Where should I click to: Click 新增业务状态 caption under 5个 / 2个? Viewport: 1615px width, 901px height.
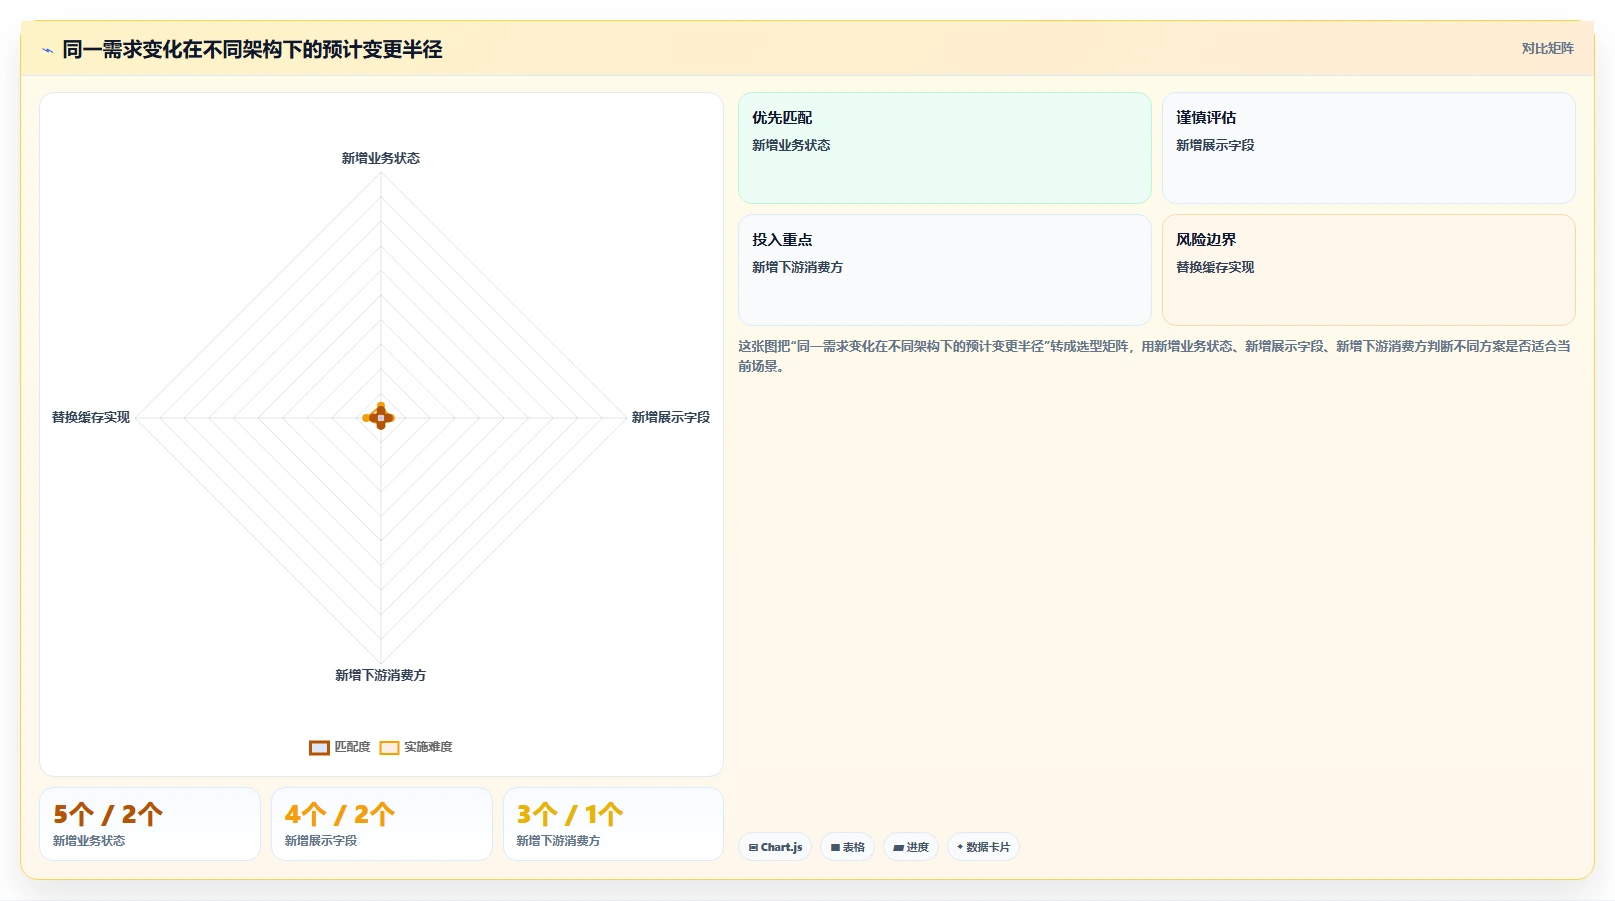tap(89, 841)
